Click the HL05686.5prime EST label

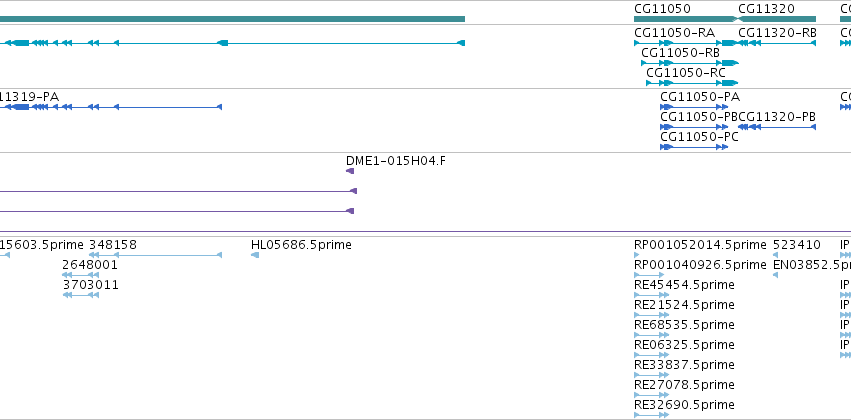pyautogui.click(x=301, y=245)
